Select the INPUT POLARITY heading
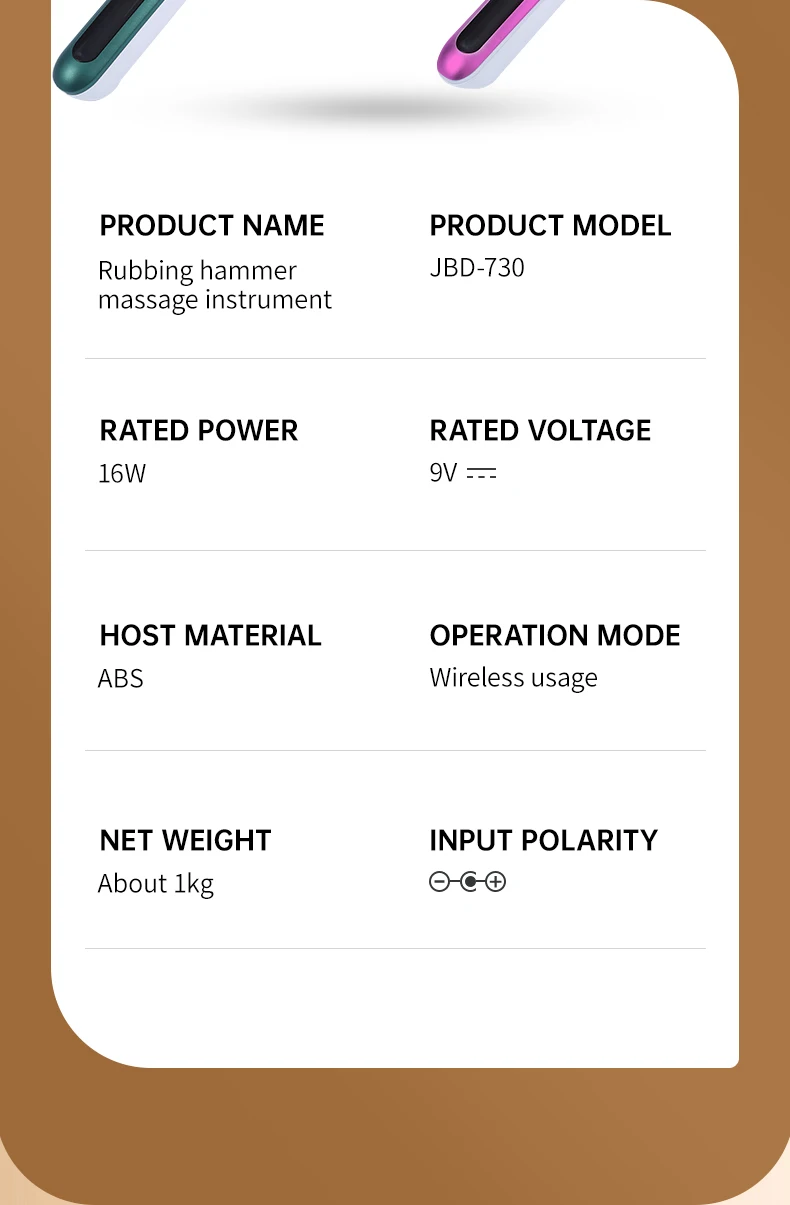This screenshot has width=790, height=1205. [543, 841]
